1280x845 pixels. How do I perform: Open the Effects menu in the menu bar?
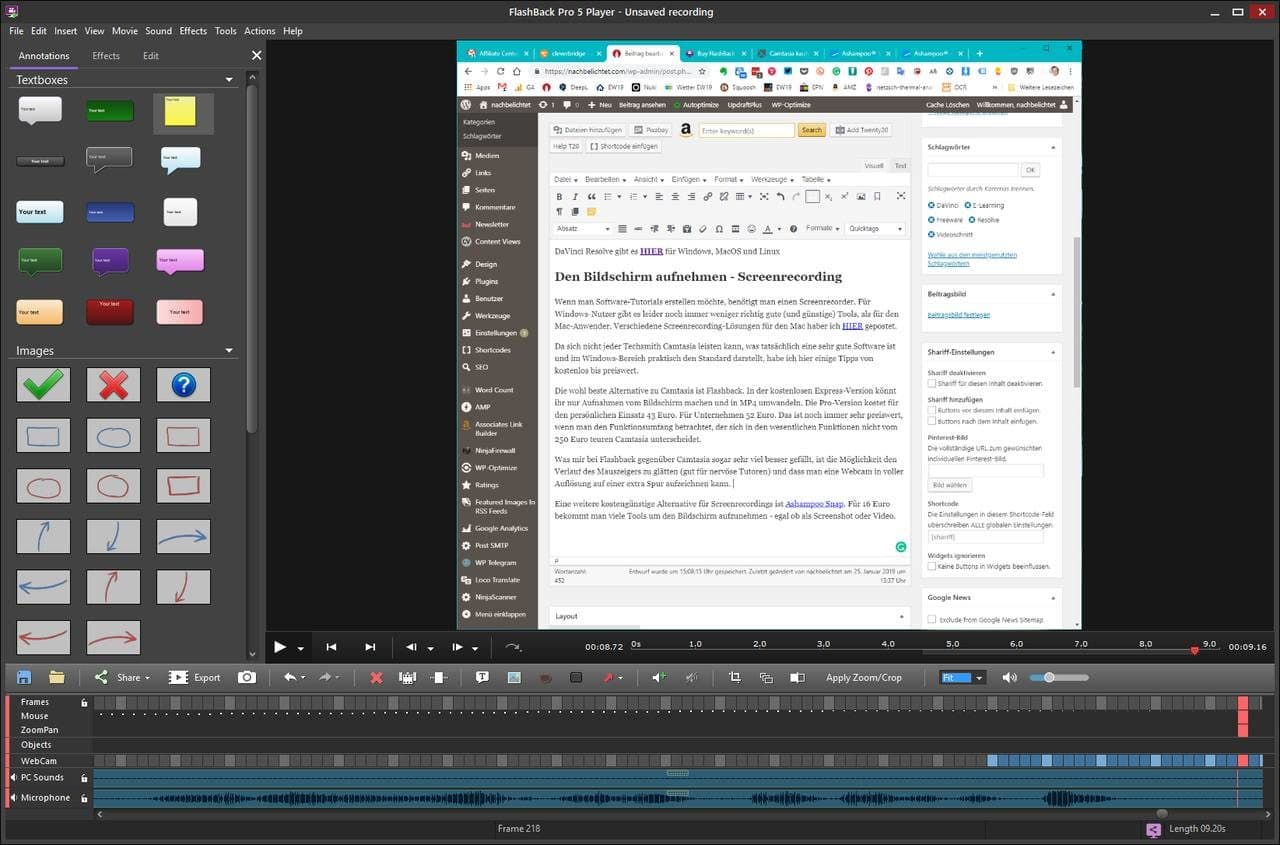(x=193, y=31)
